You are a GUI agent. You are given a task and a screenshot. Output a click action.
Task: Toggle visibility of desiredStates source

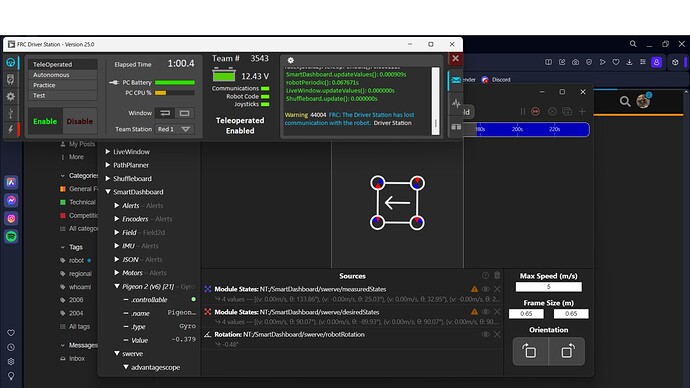click(x=485, y=311)
